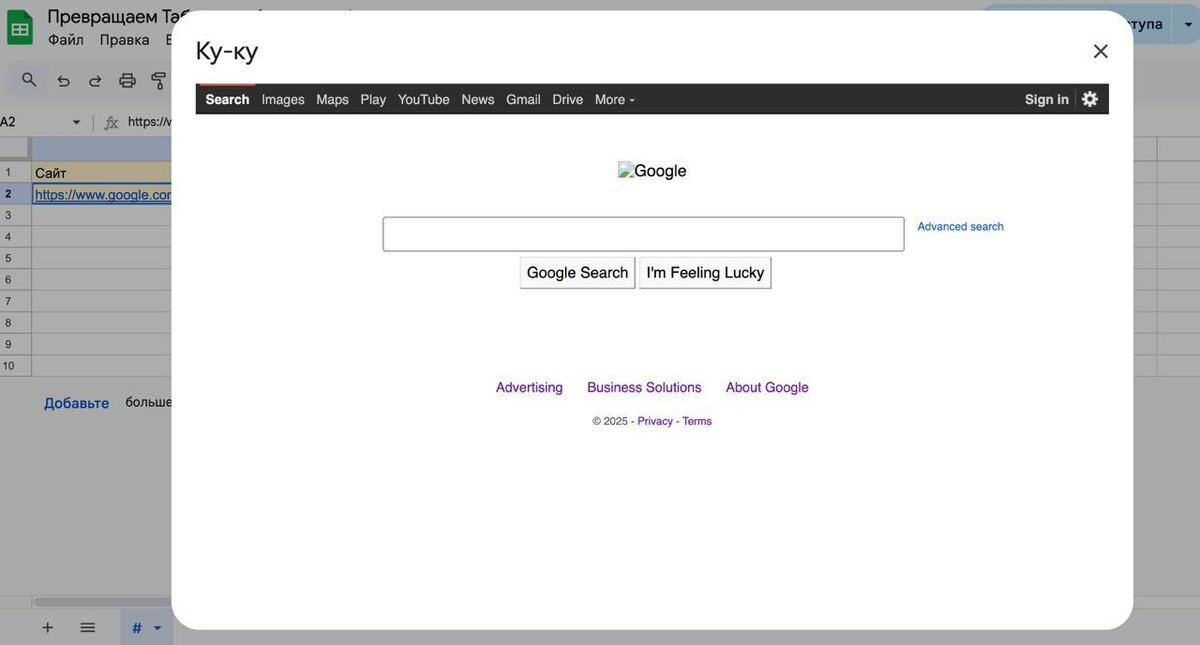Viewport: 1200px width, 645px height.
Task: Open the Privacy link
Action: coord(655,421)
